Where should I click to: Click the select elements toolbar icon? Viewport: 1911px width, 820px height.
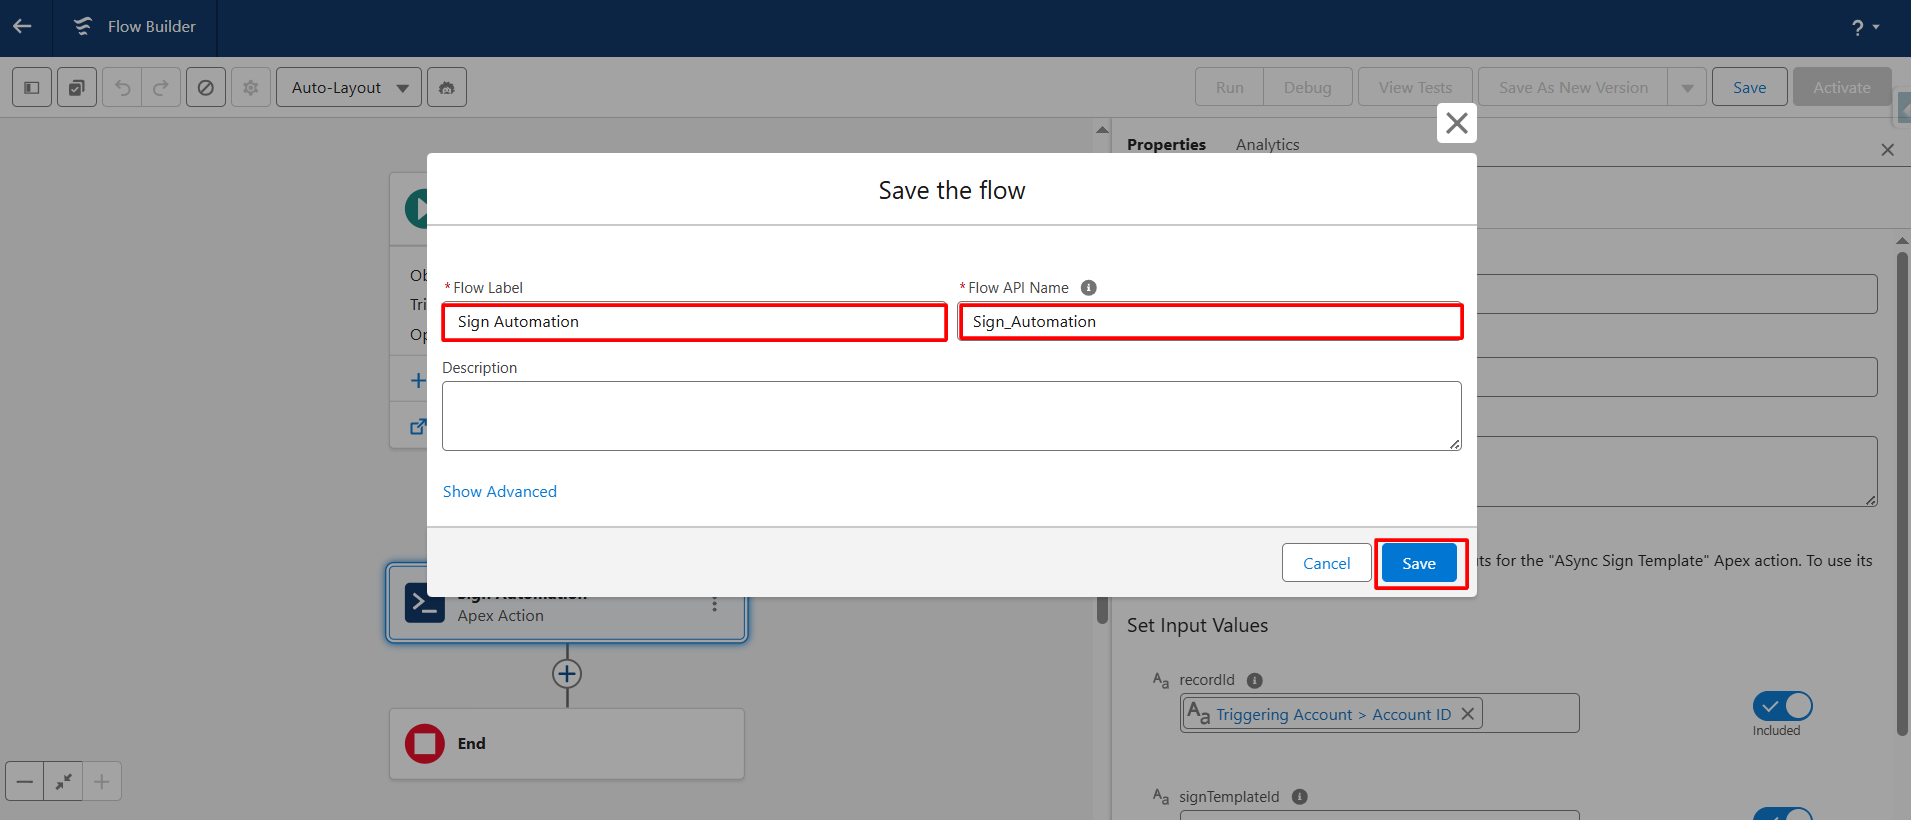(x=77, y=88)
